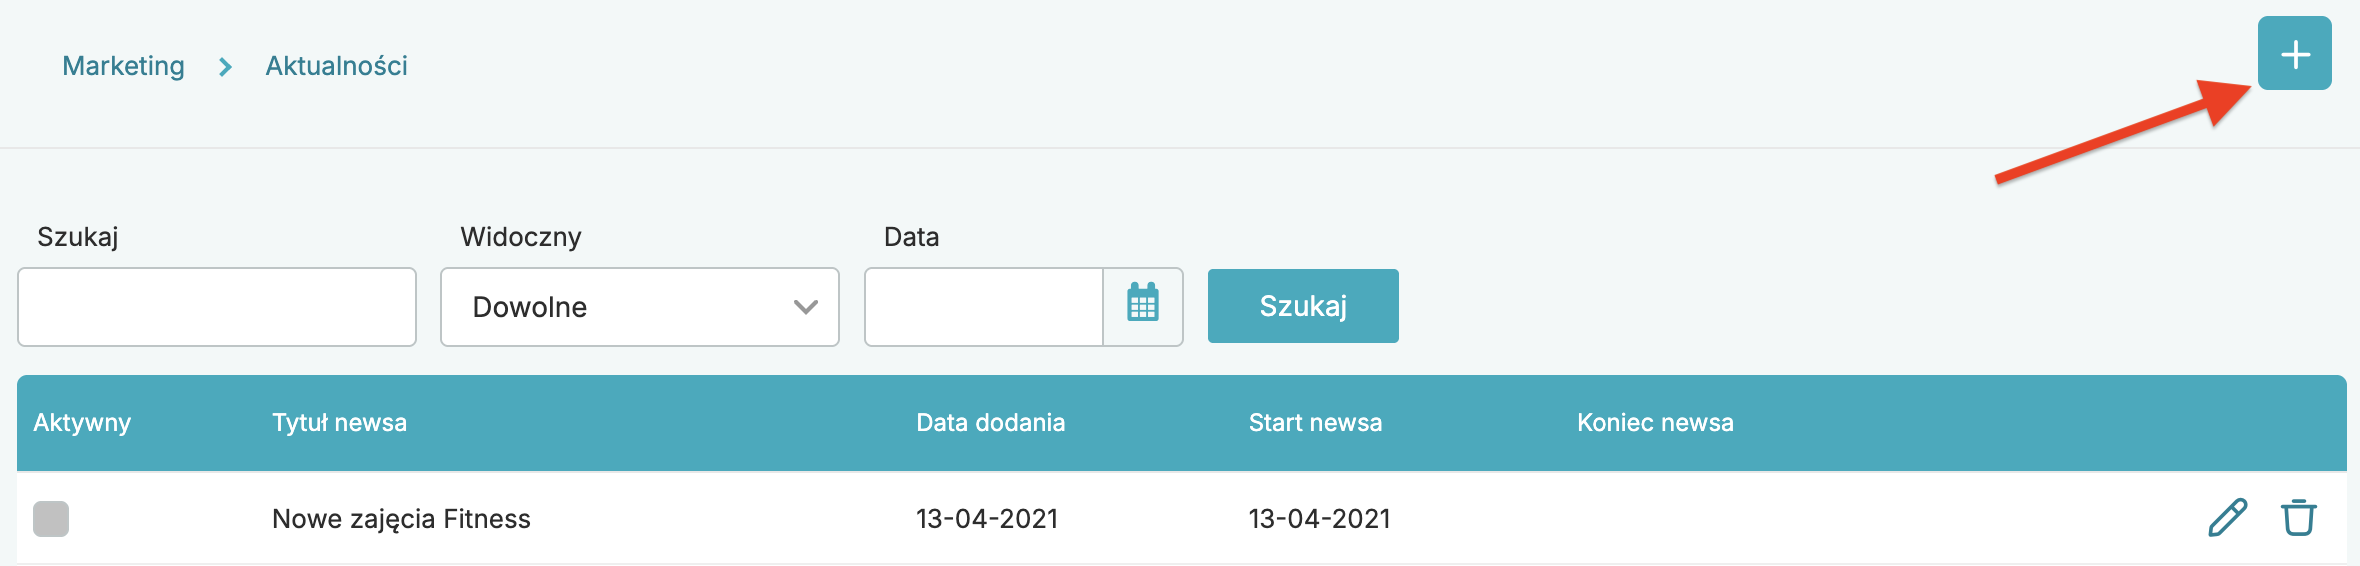This screenshot has width=2360, height=566.
Task: Open the calendar date picker icon
Action: [1143, 306]
